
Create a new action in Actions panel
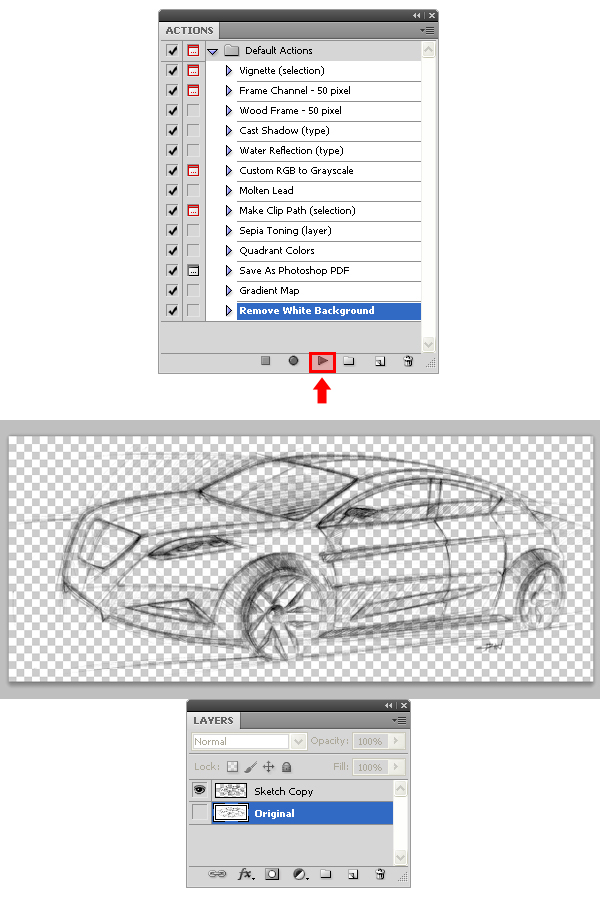(380, 361)
